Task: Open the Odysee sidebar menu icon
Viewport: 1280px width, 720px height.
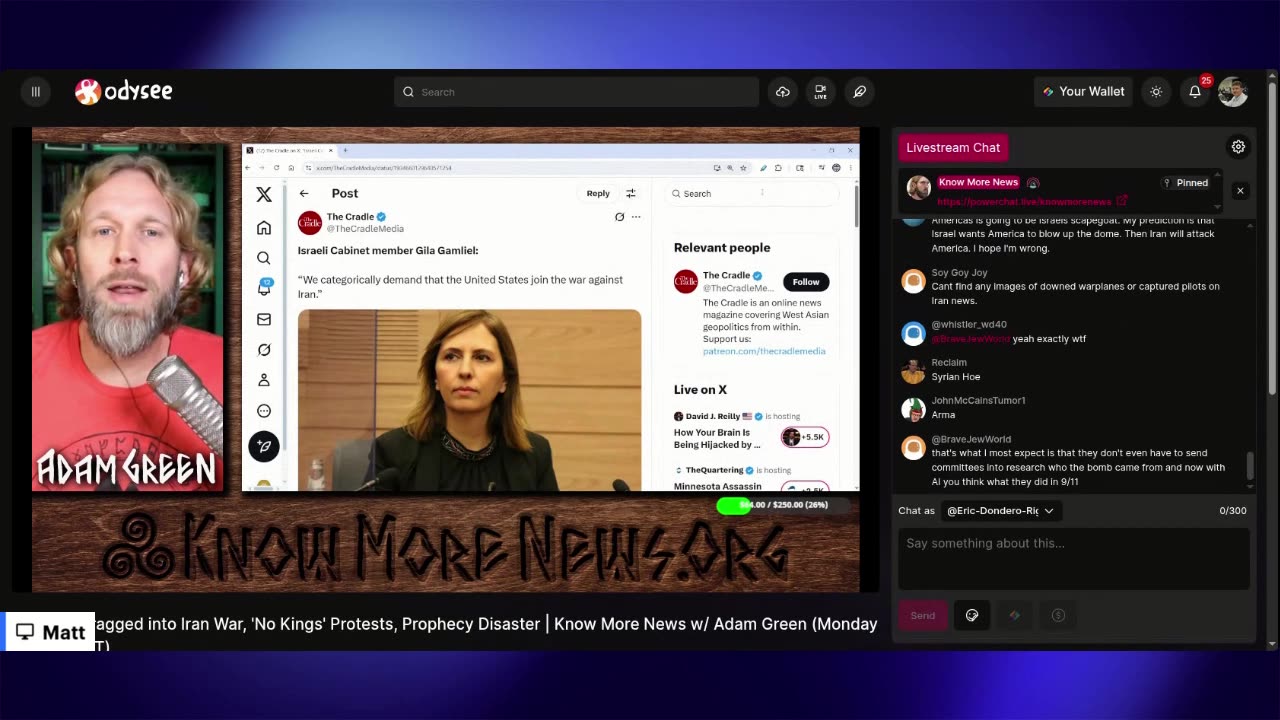Action: pyautogui.click(x=36, y=92)
